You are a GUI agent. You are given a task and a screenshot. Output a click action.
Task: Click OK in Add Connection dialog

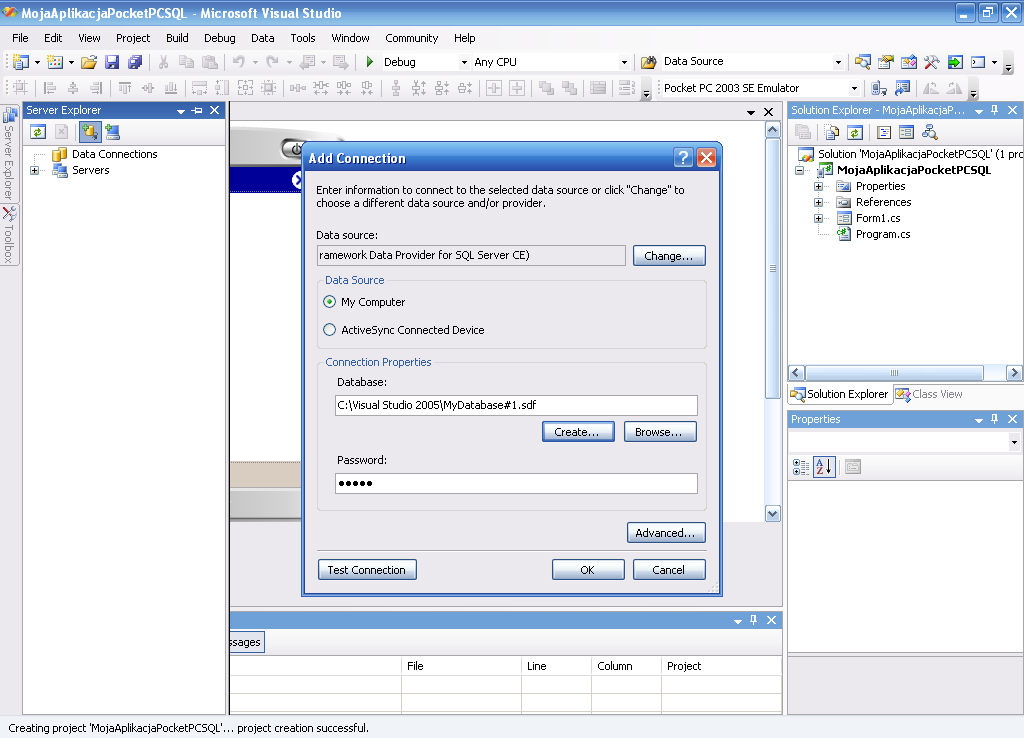(x=588, y=570)
